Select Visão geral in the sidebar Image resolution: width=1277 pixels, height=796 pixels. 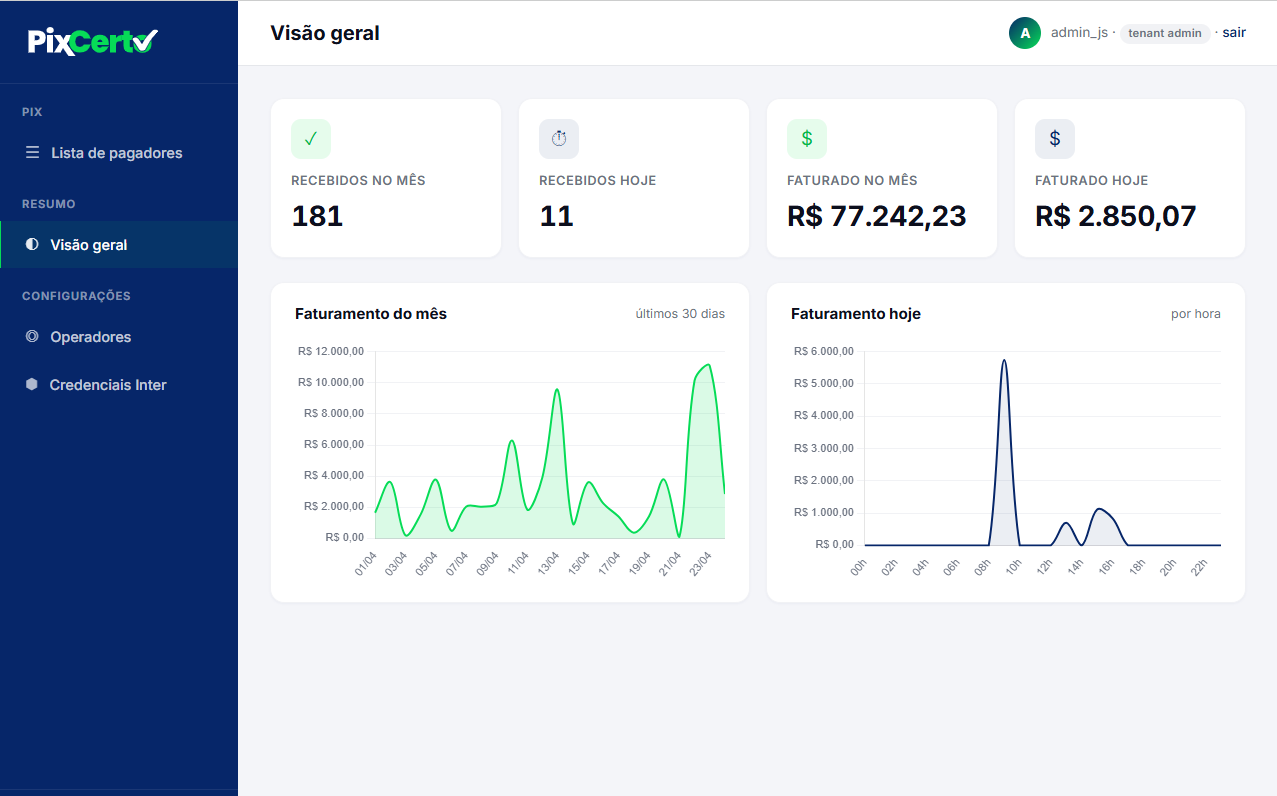119,244
